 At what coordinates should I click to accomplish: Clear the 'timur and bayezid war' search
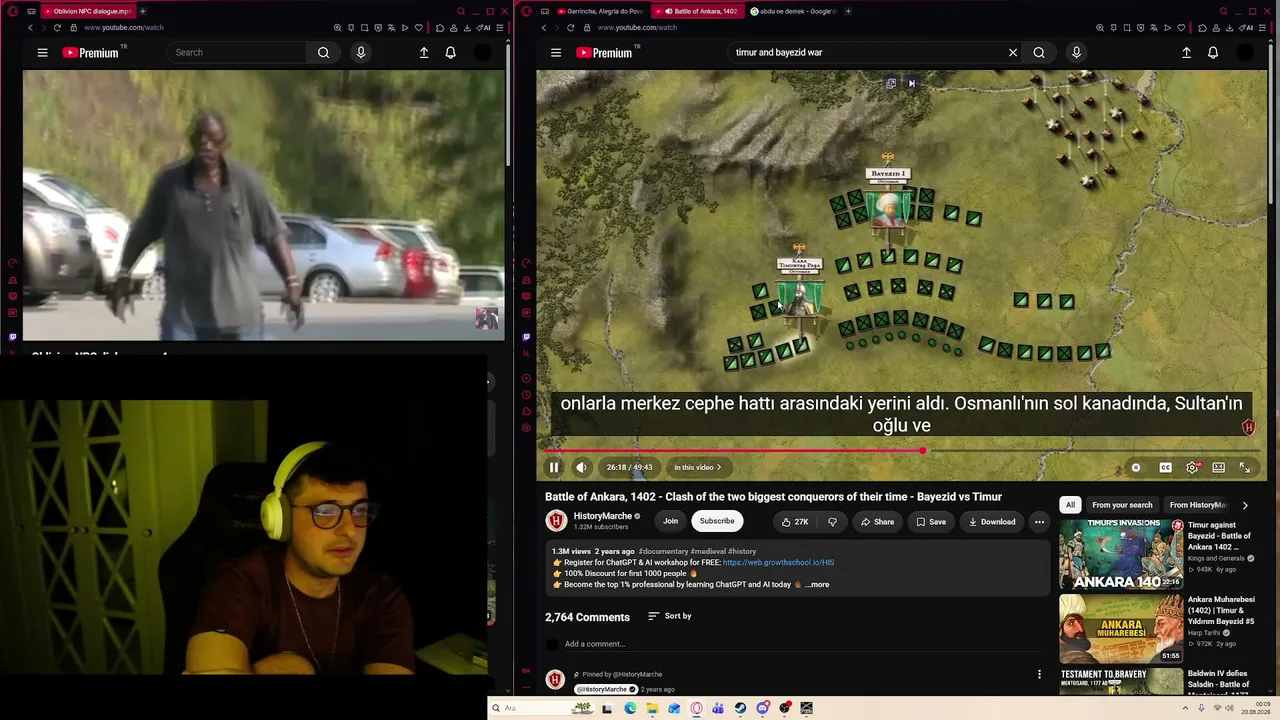coord(1013,52)
